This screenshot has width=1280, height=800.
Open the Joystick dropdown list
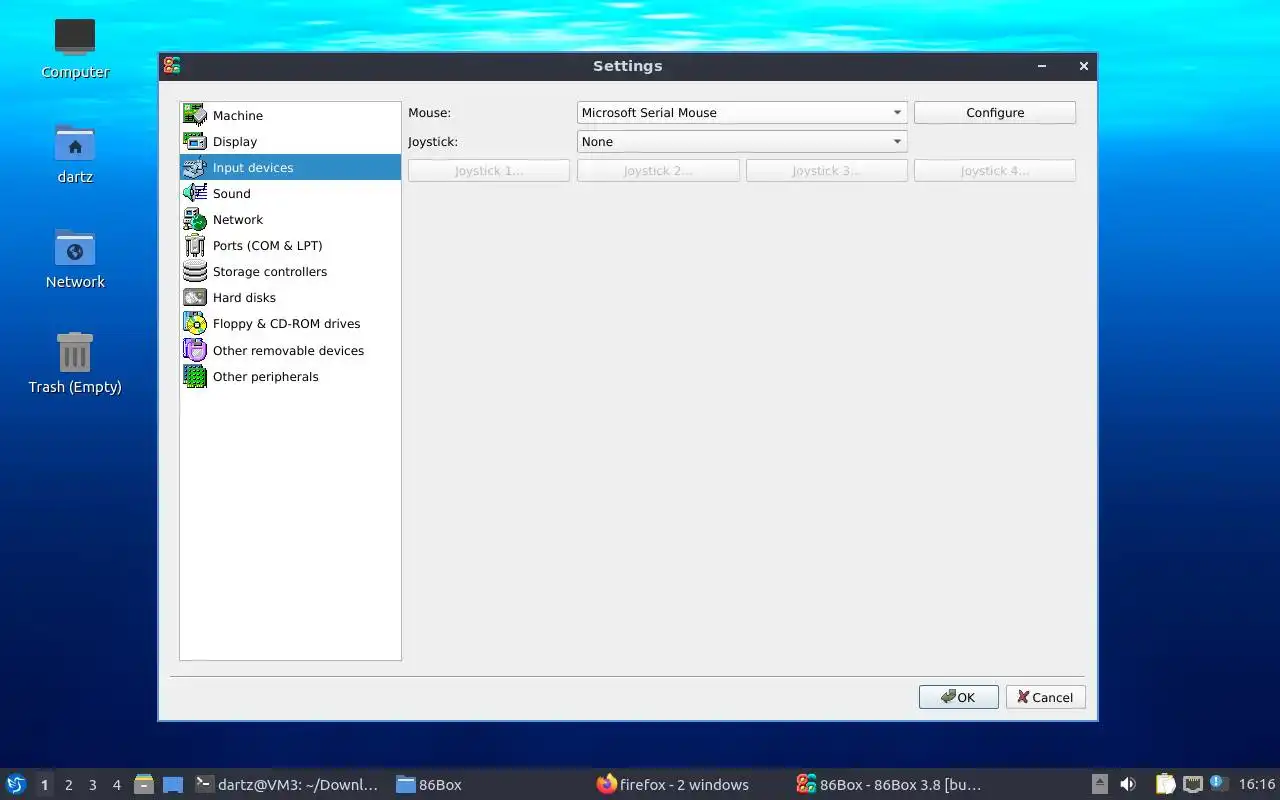[x=742, y=141]
